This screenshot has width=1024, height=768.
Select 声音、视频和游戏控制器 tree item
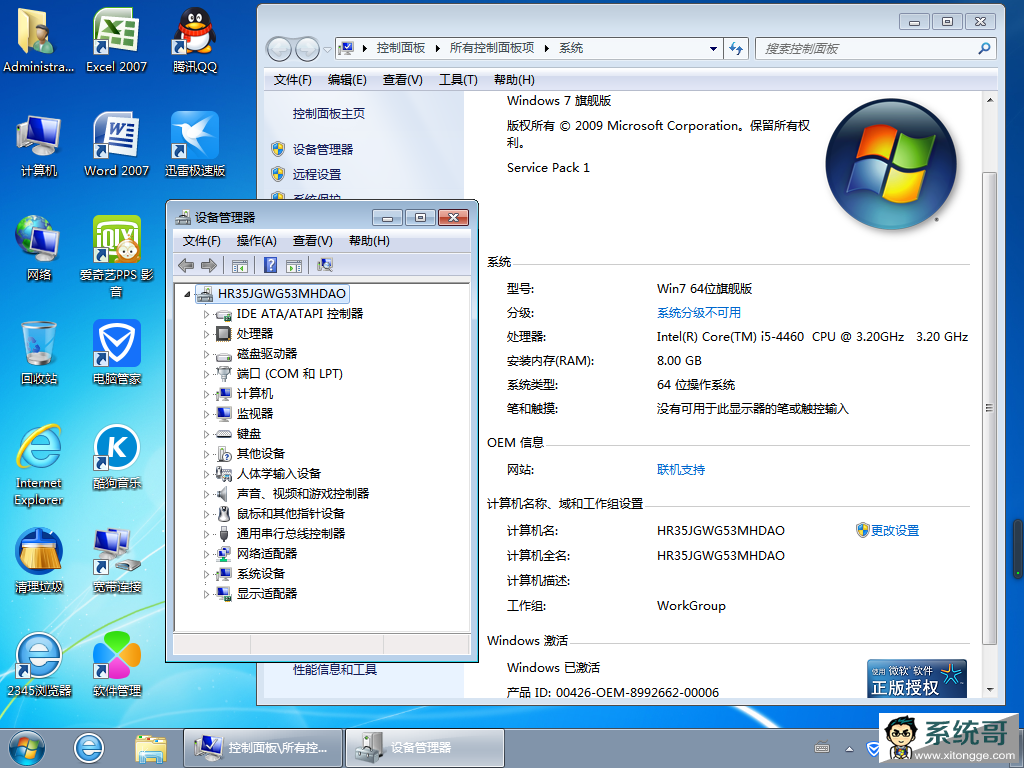pos(302,494)
